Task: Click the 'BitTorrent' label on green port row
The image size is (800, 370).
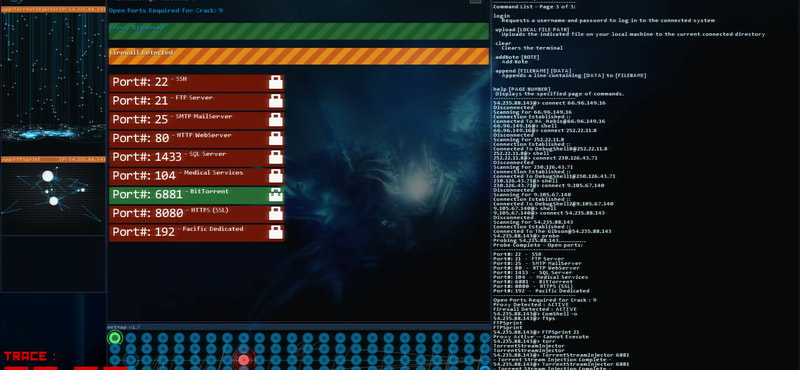Action: pyautogui.click(x=209, y=191)
